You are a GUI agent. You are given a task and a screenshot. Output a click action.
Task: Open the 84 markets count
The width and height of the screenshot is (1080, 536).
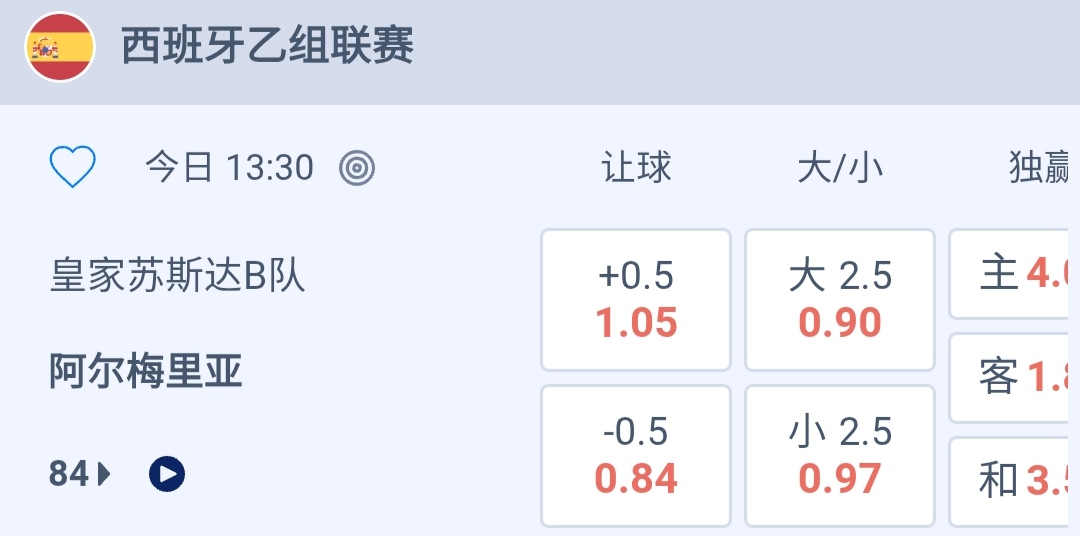click(70, 473)
